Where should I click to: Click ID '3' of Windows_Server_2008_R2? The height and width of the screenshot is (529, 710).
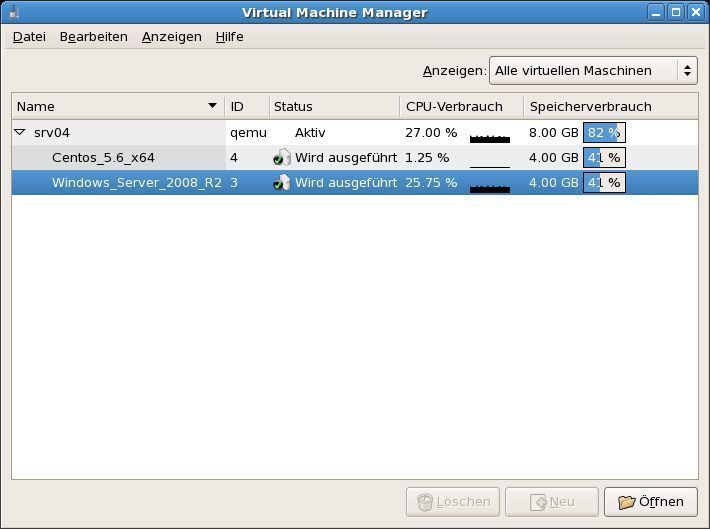(x=234, y=183)
